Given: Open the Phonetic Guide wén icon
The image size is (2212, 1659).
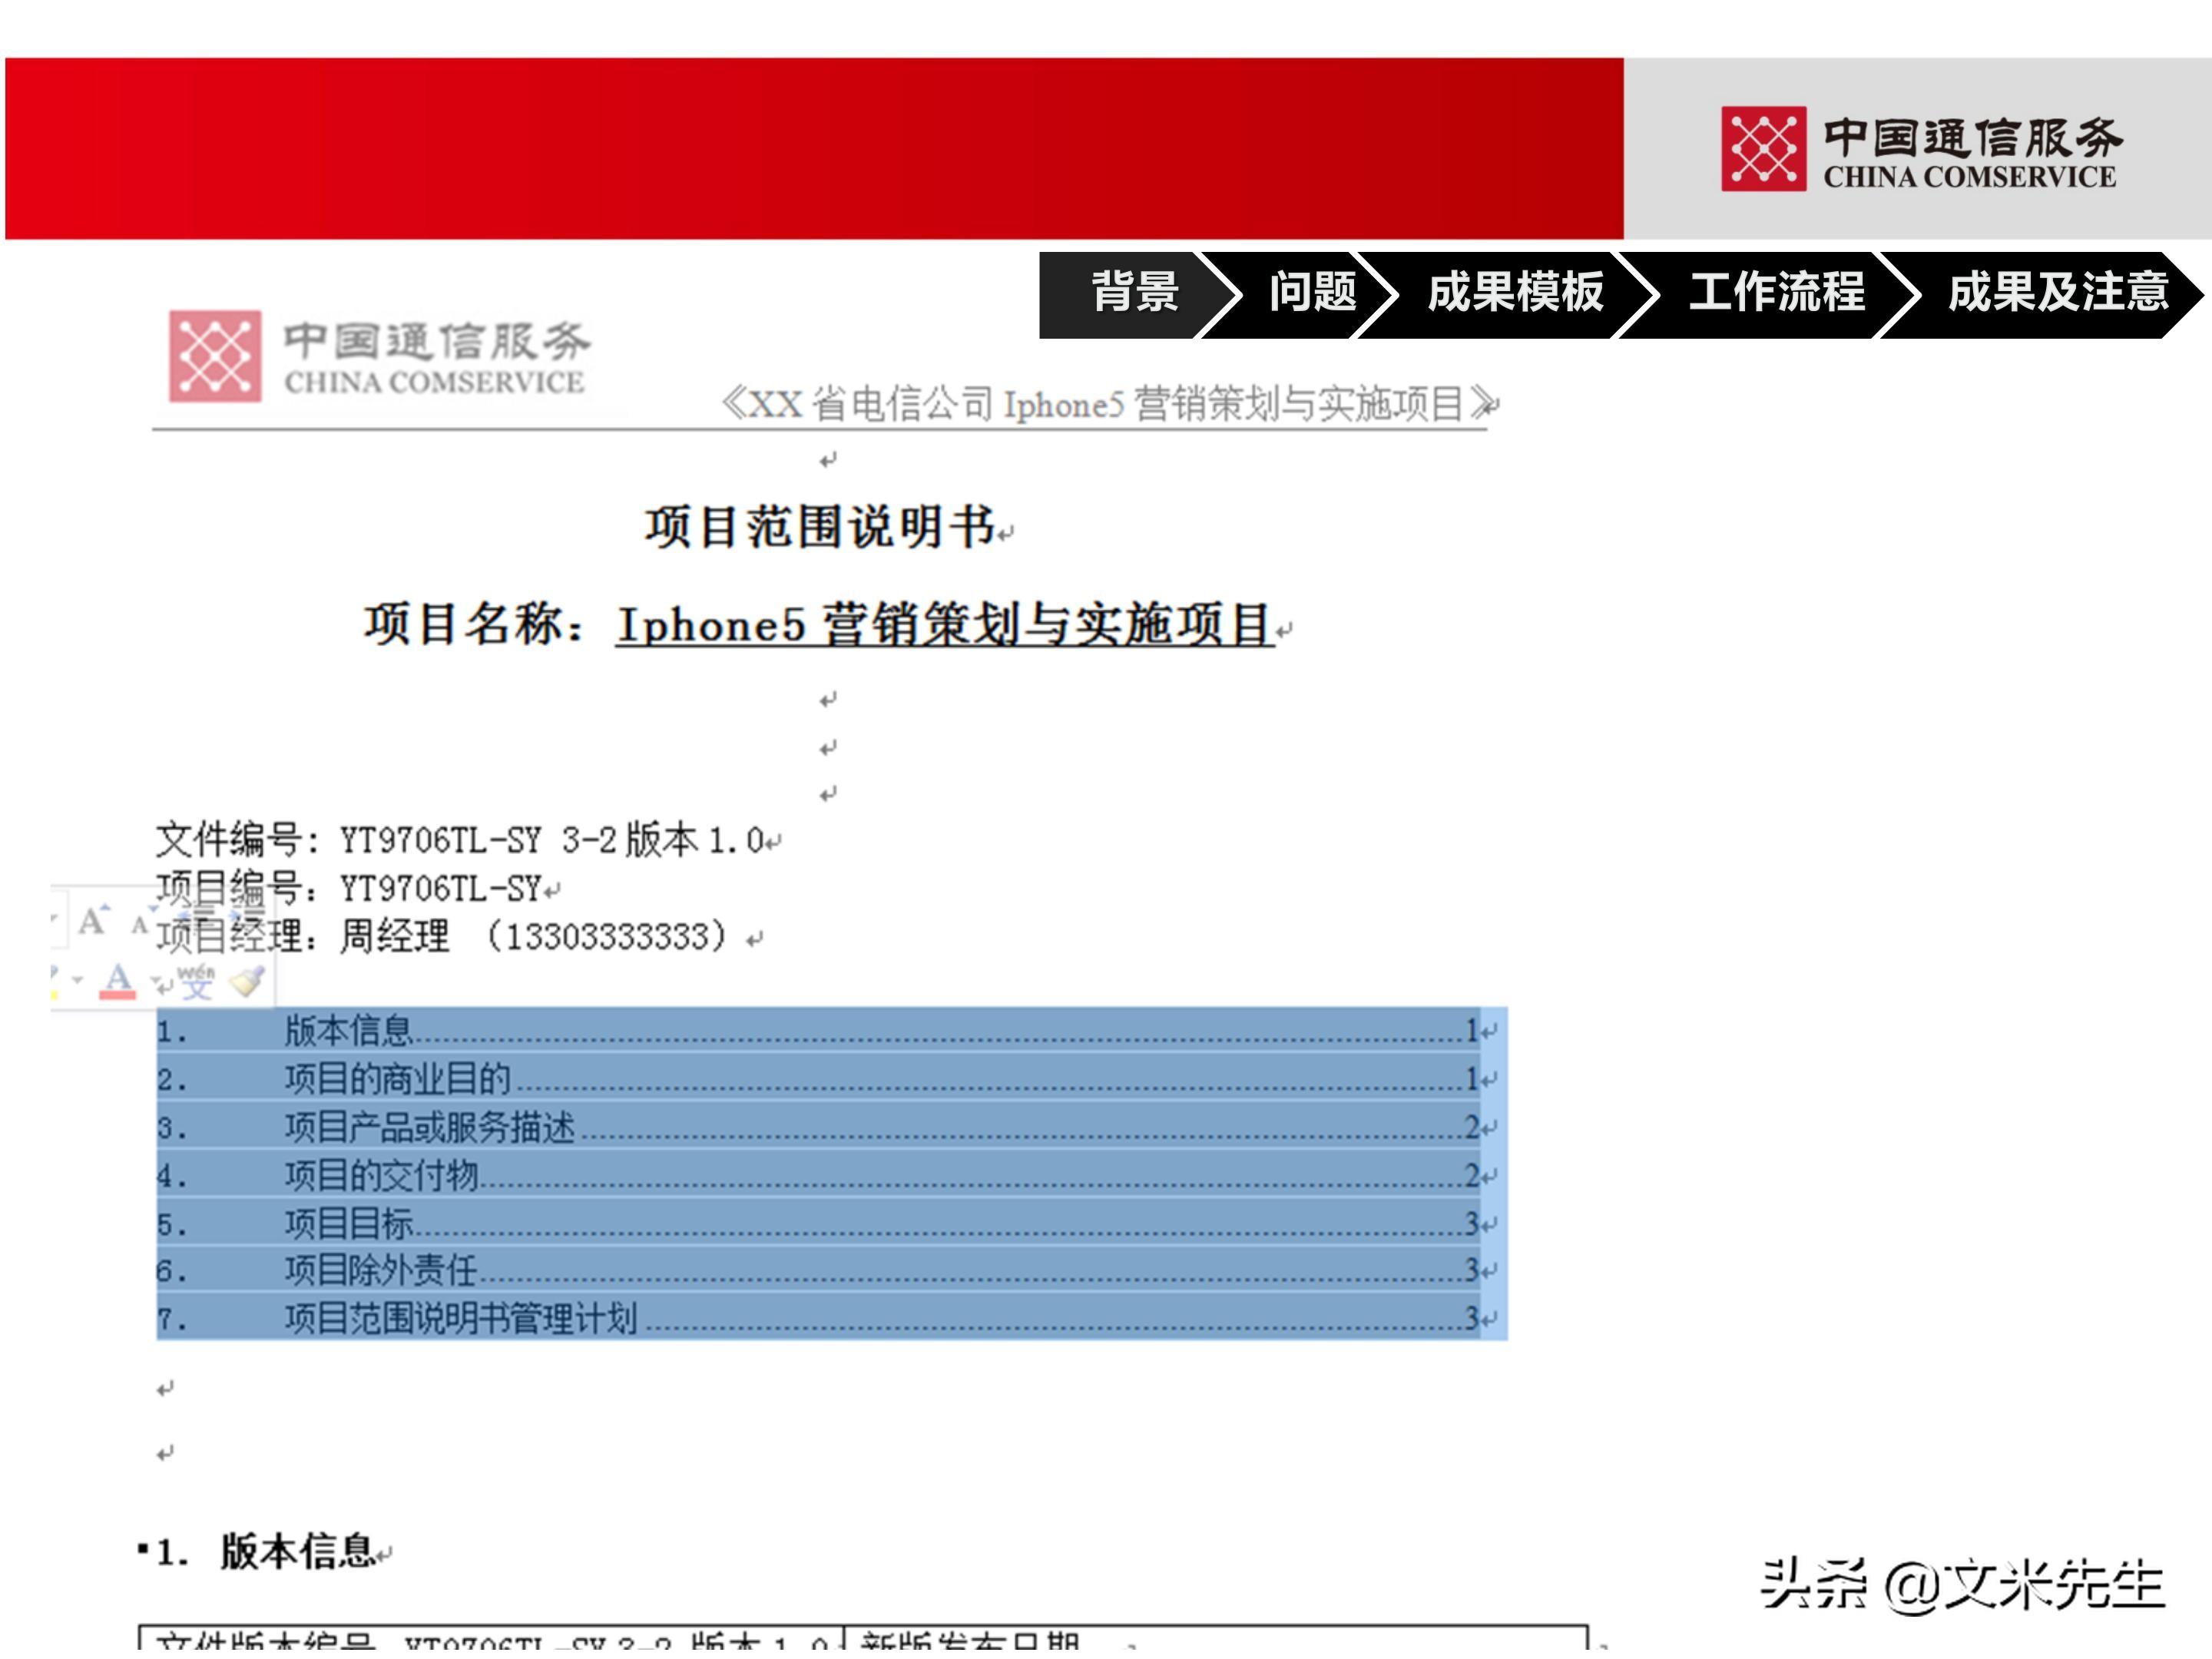Looking at the screenshot, I should coord(196,982).
